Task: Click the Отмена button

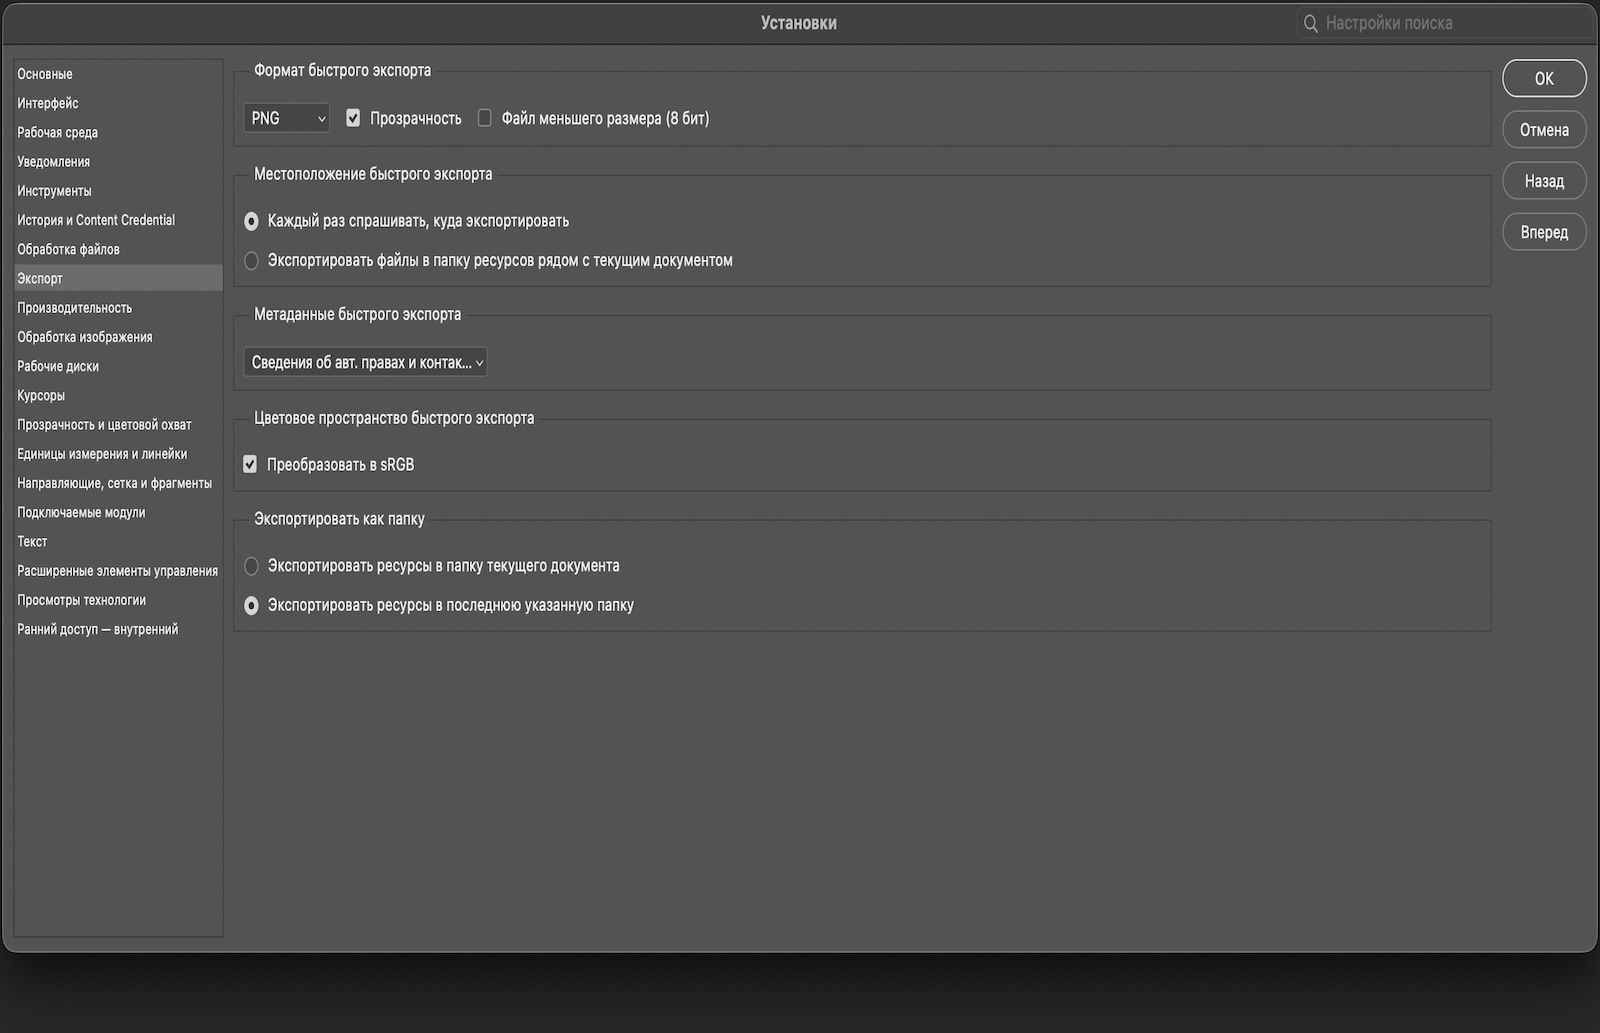Action: click(x=1544, y=130)
